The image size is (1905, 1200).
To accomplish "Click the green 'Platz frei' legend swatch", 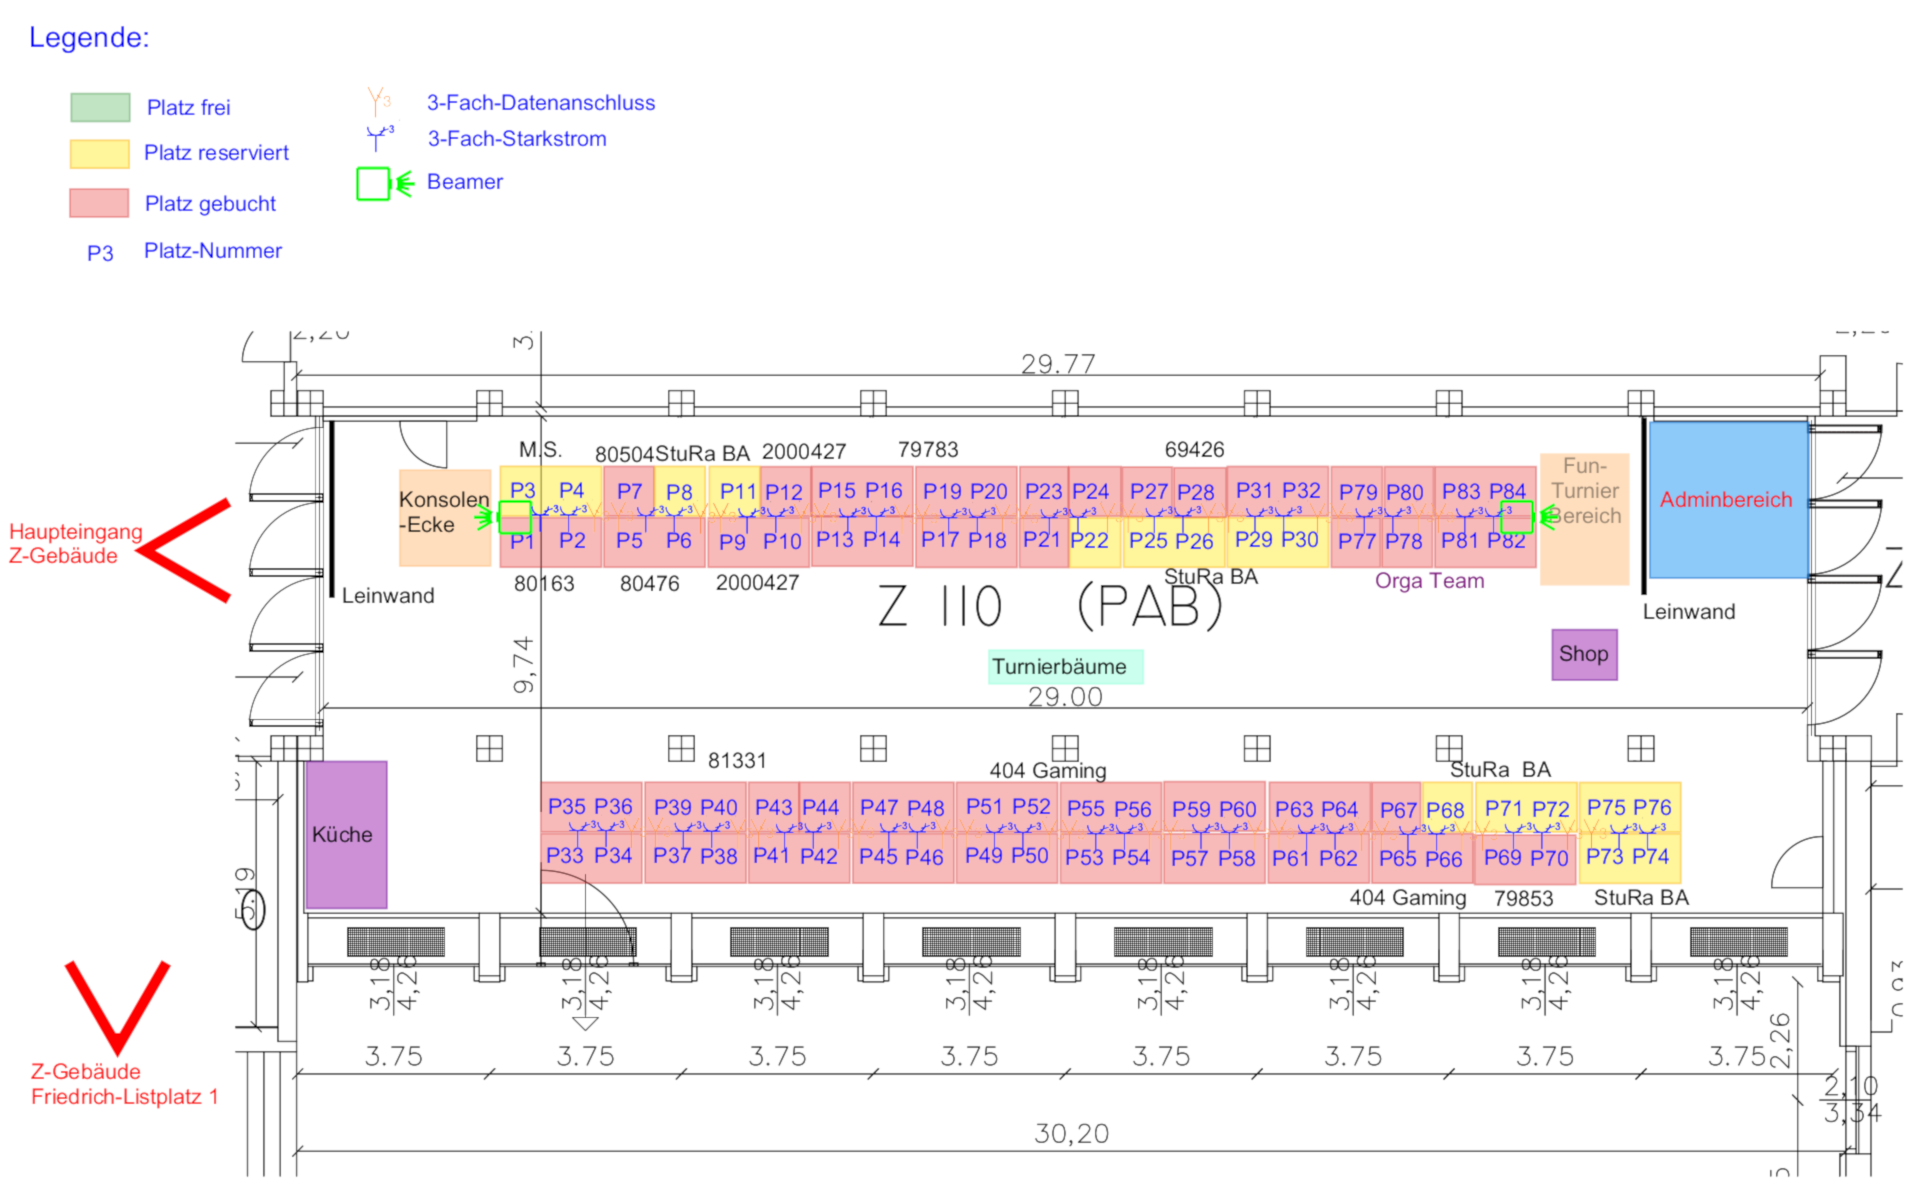I will [100, 107].
